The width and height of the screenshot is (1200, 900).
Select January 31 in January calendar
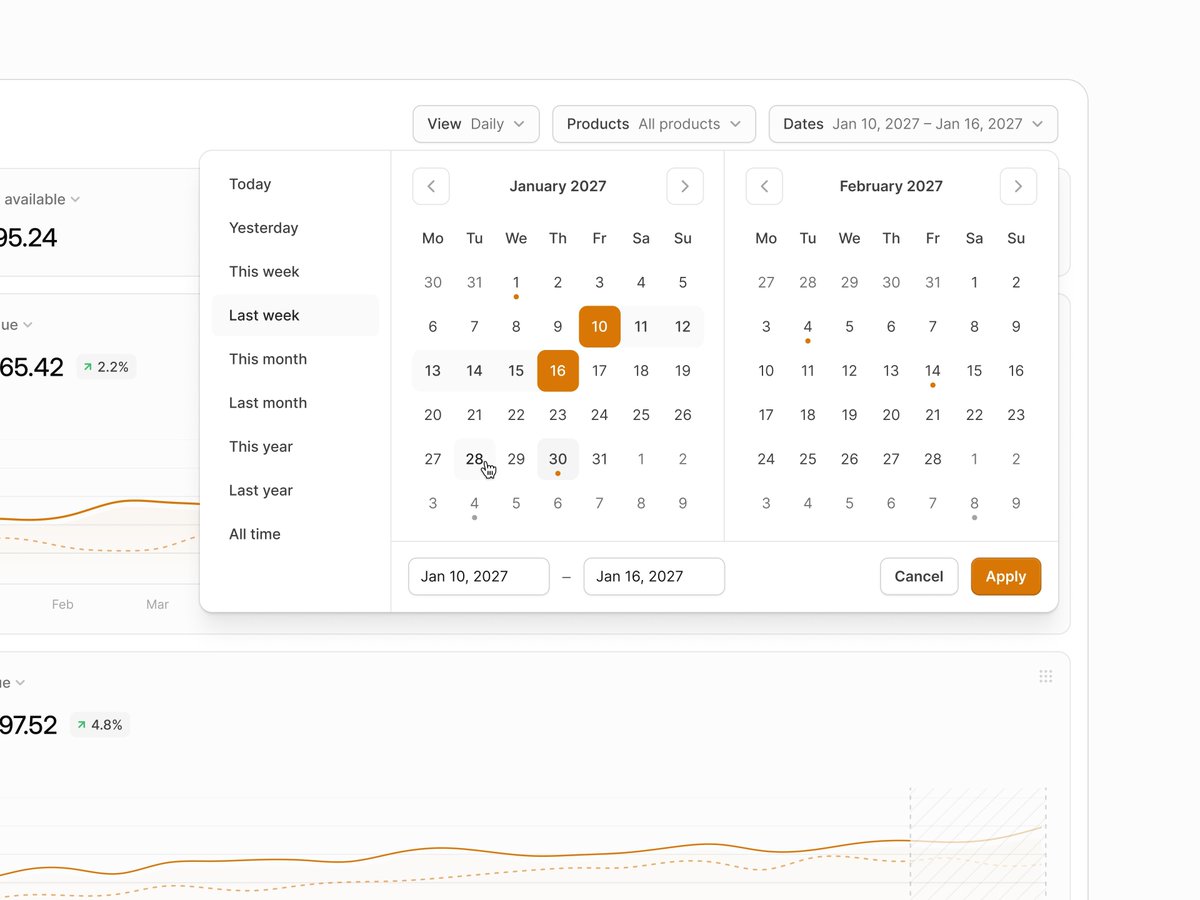[x=600, y=459]
